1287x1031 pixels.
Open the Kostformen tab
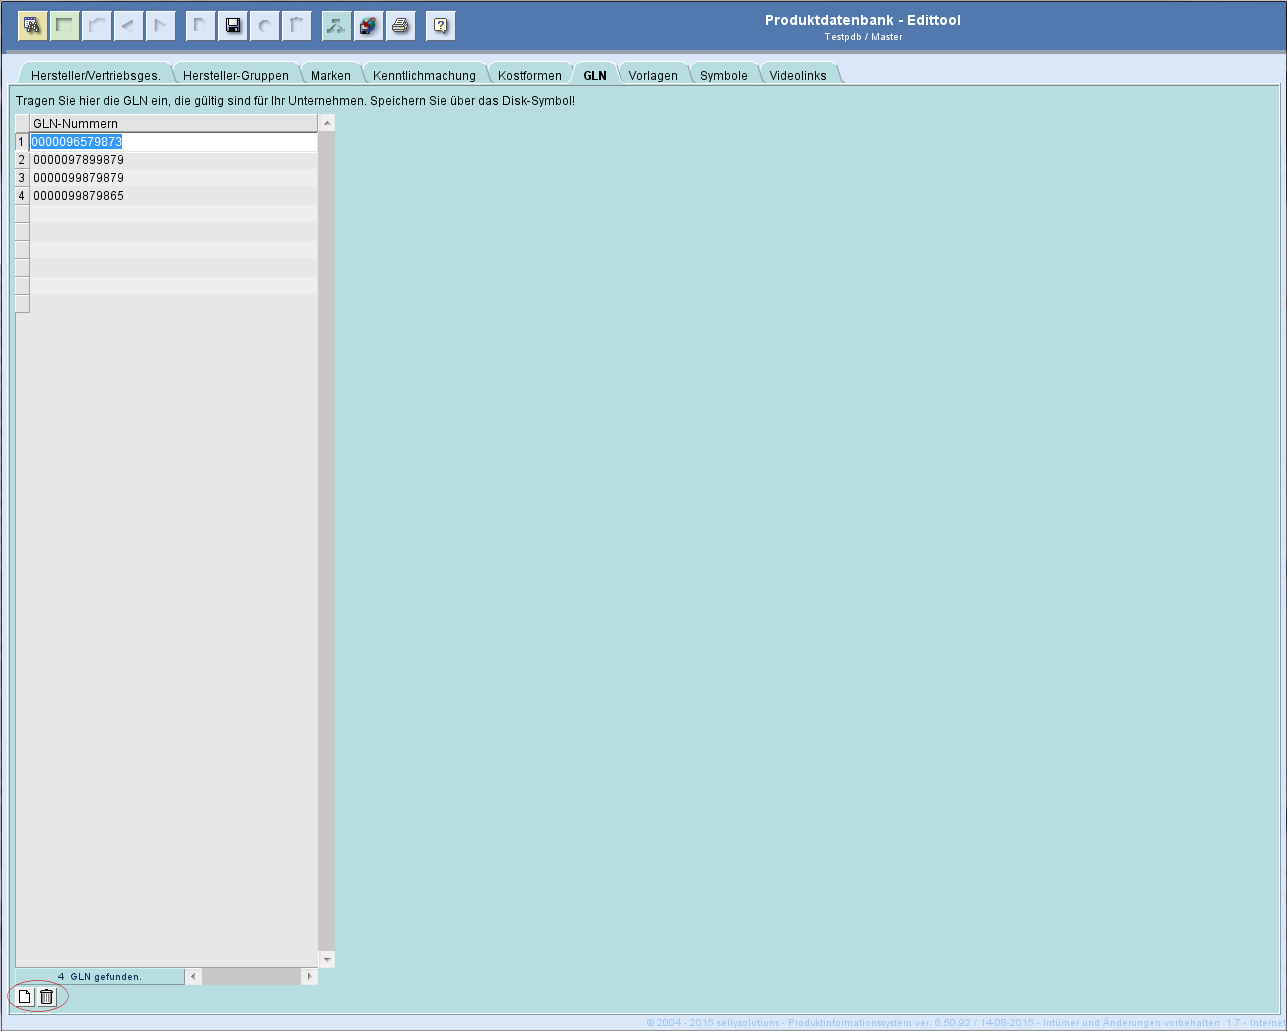pos(529,75)
